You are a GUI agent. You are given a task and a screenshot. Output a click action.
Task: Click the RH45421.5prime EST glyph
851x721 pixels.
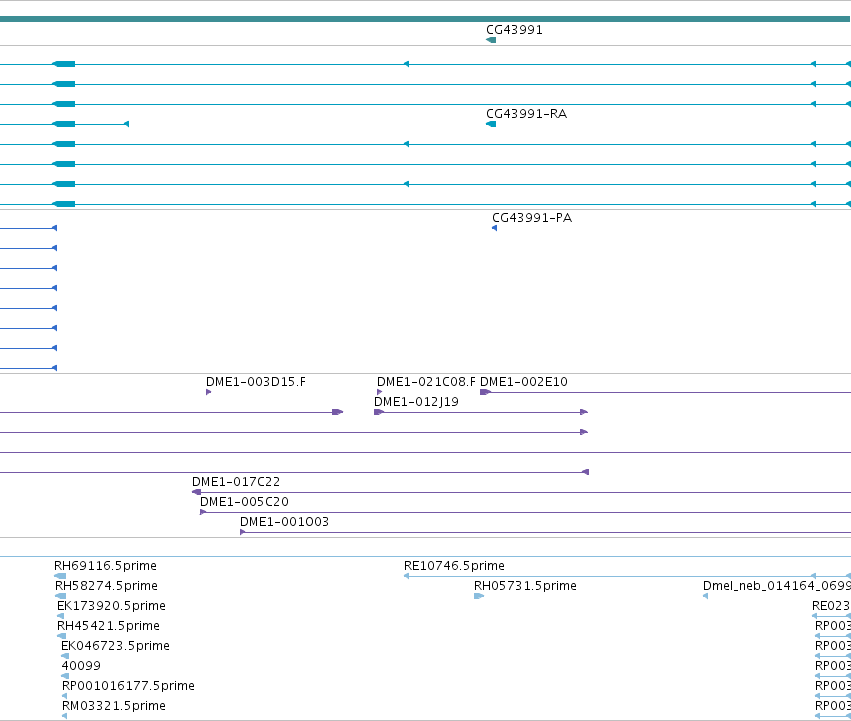(61, 636)
